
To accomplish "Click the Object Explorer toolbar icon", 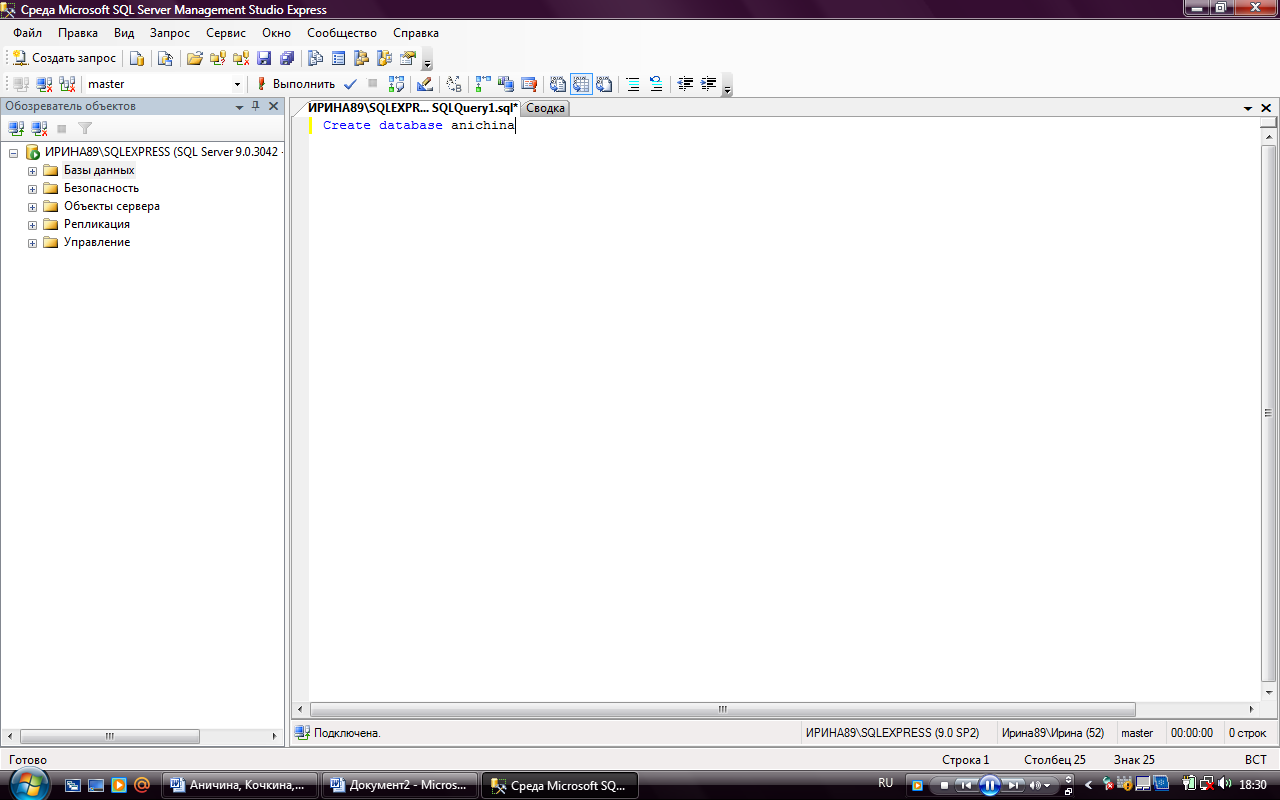I will (361, 58).
